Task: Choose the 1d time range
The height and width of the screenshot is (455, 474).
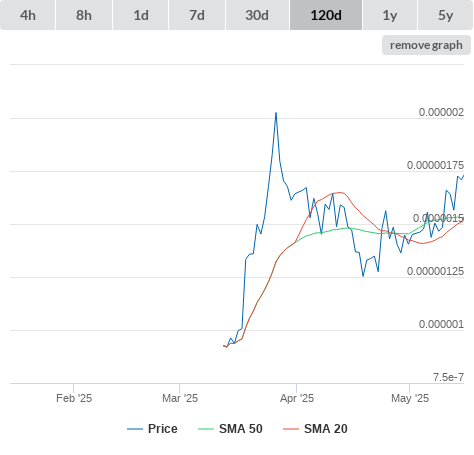Action: [x=141, y=15]
